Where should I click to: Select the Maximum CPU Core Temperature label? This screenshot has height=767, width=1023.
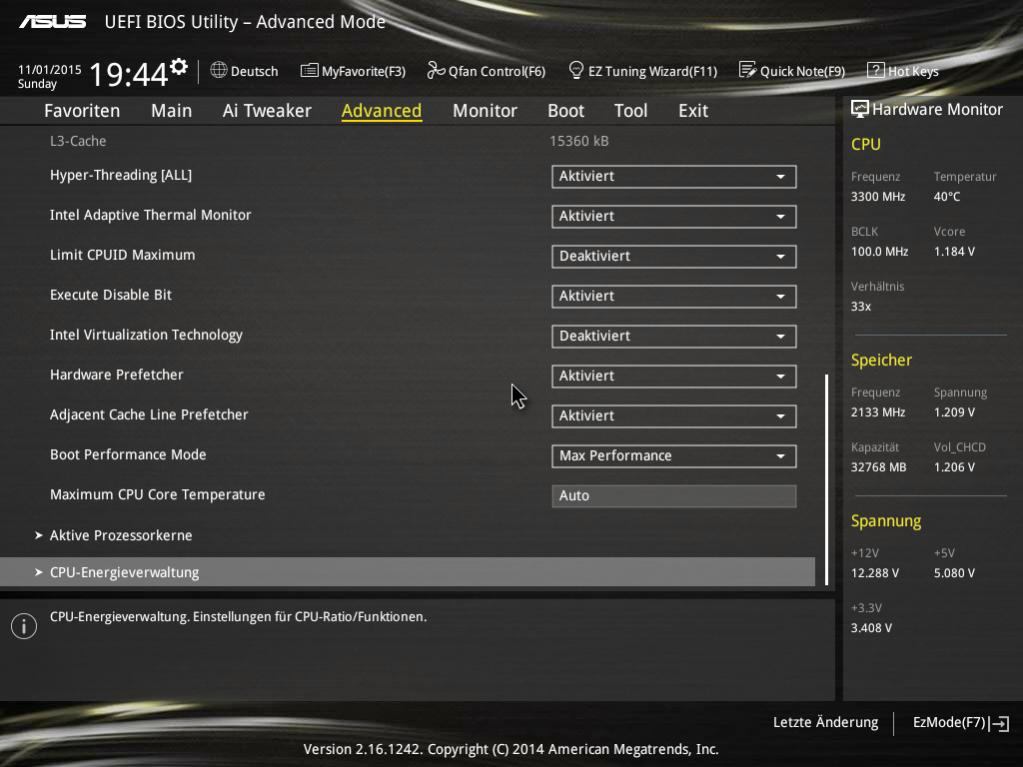click(x=157, y=494)
